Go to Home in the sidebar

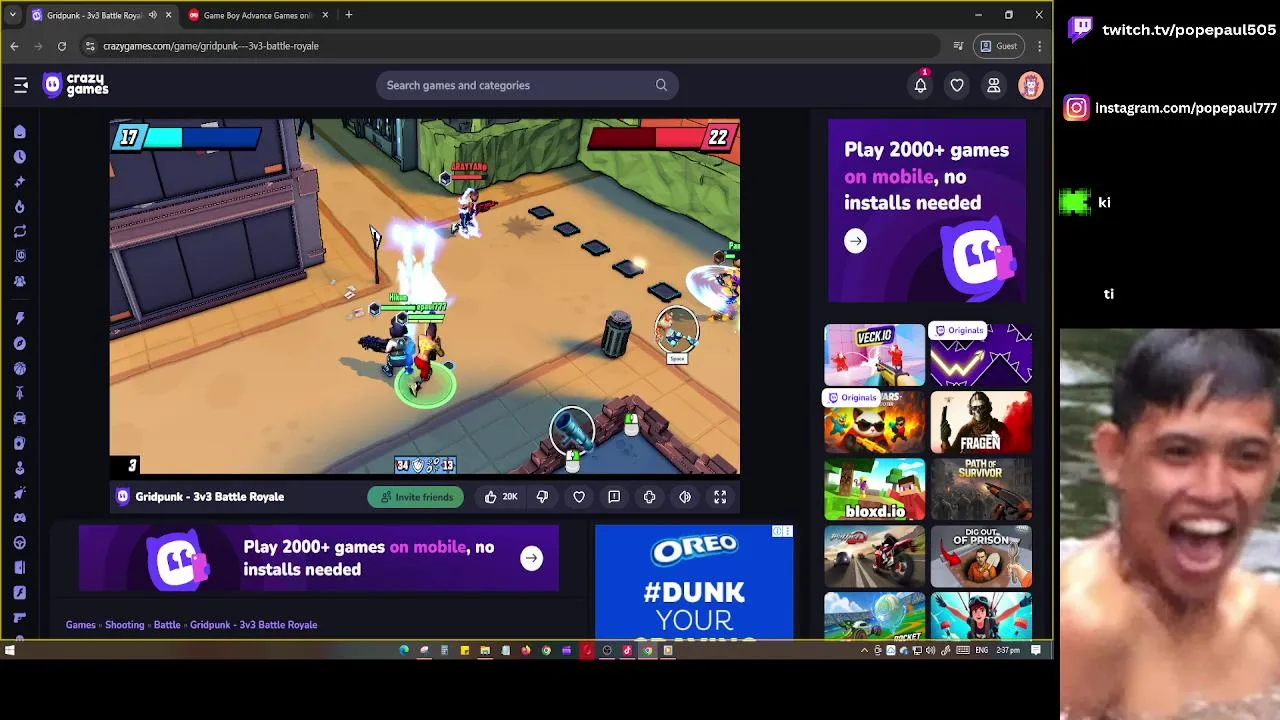tap(19, 132)
